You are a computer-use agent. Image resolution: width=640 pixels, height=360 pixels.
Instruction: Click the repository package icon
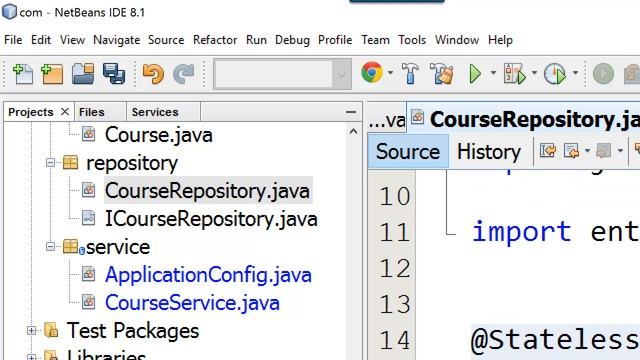71,162
